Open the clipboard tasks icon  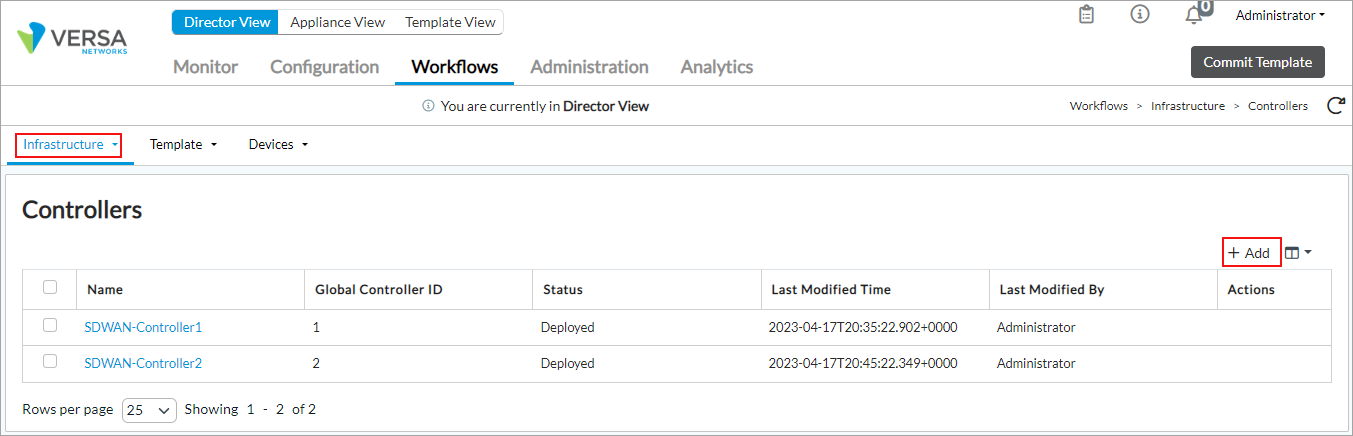pyautogui.click(x=1086, y=15)
